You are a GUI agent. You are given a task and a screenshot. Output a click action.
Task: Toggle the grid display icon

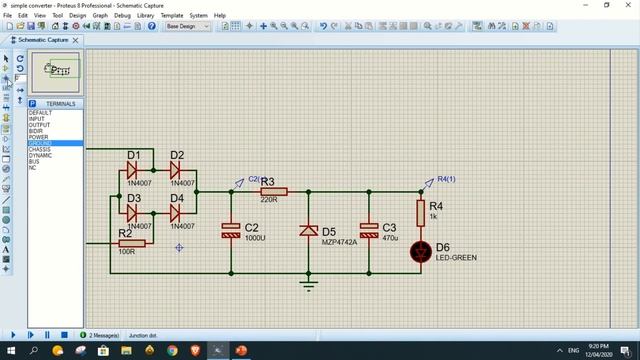(236, 26)
